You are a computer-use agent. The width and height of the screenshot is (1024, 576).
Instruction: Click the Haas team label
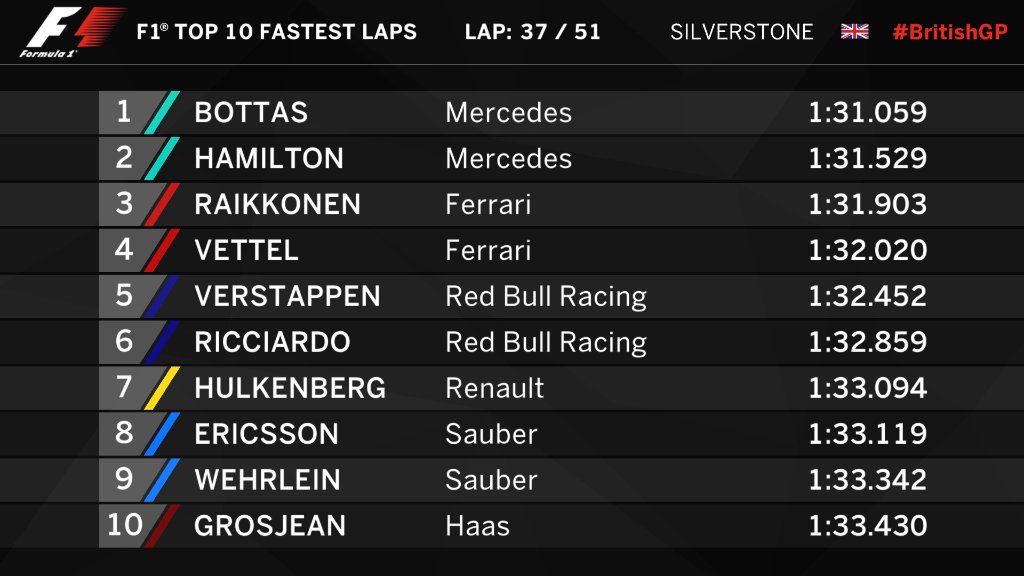point(477,526)
